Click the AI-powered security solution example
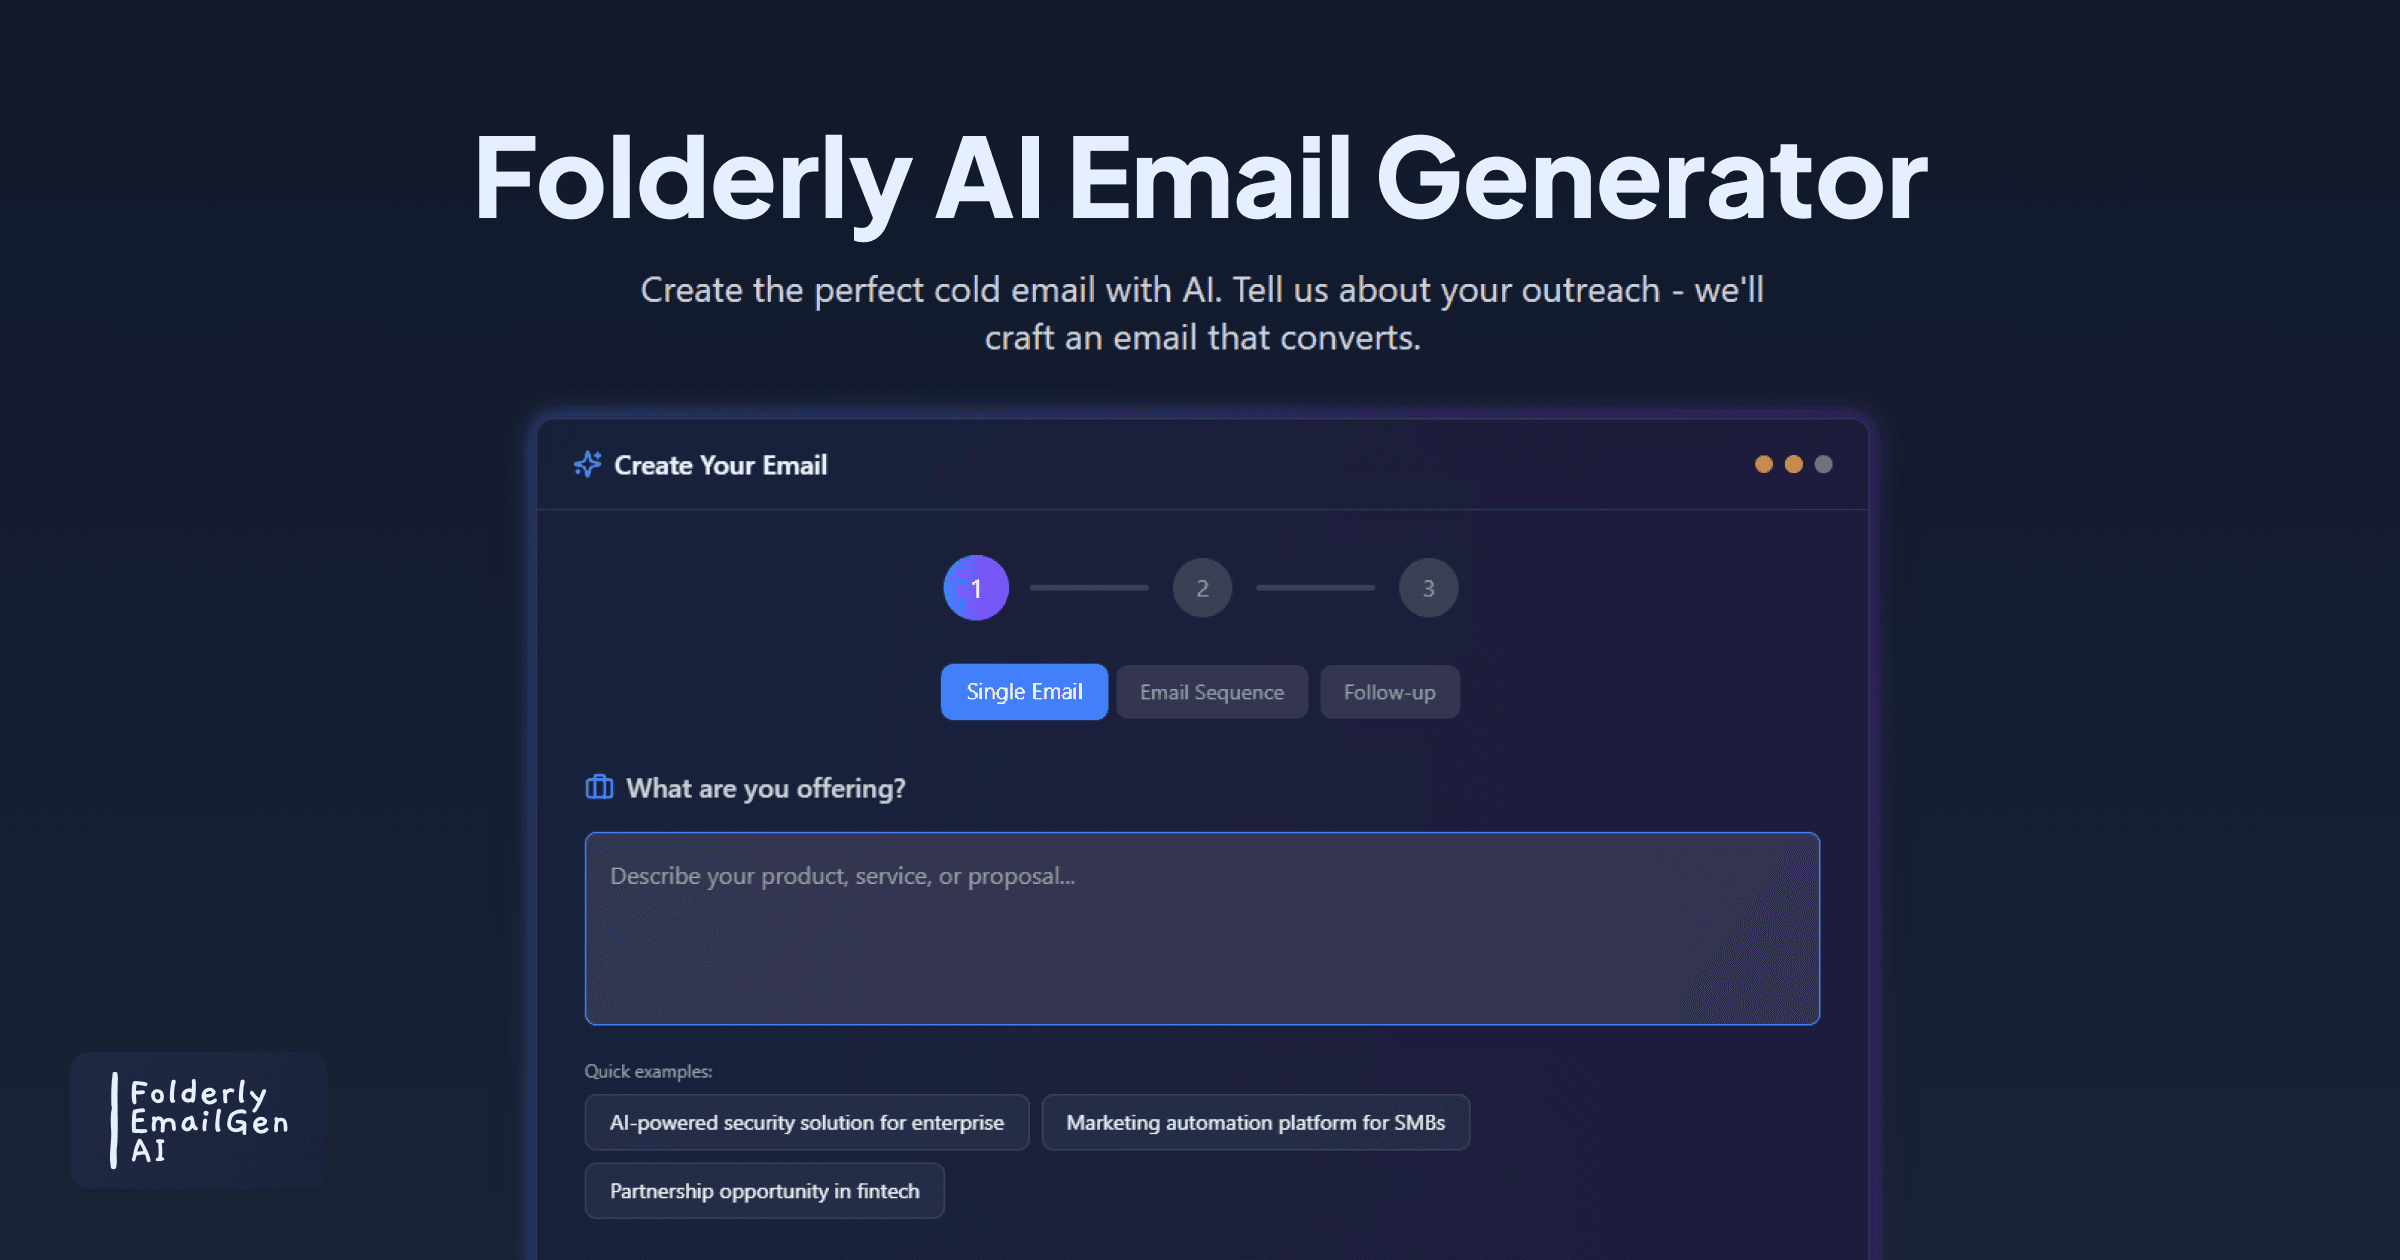This screenshot has height=1260, width=2400. click(806, 1122)
